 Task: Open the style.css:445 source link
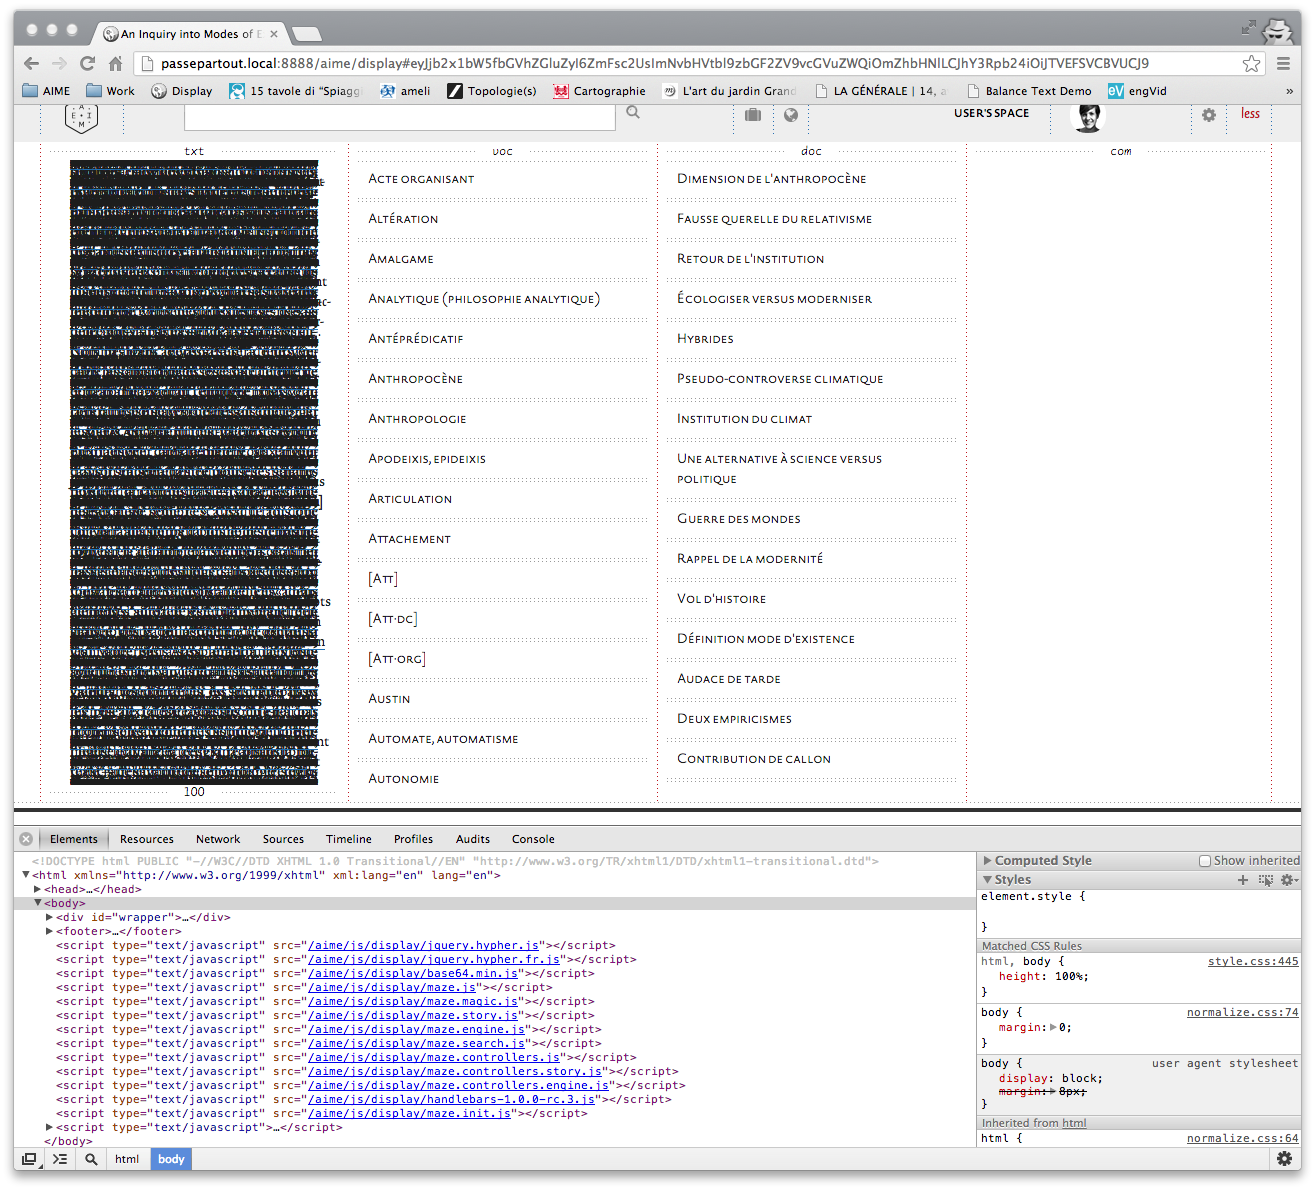pyautogui.click(x=1253, y=961)
